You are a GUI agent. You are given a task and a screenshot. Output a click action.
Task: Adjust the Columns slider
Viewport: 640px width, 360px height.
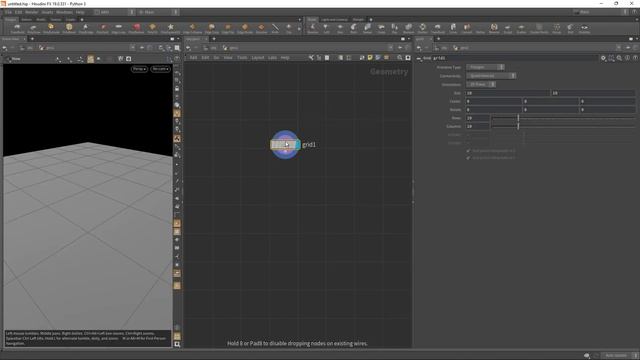[563, 127]
